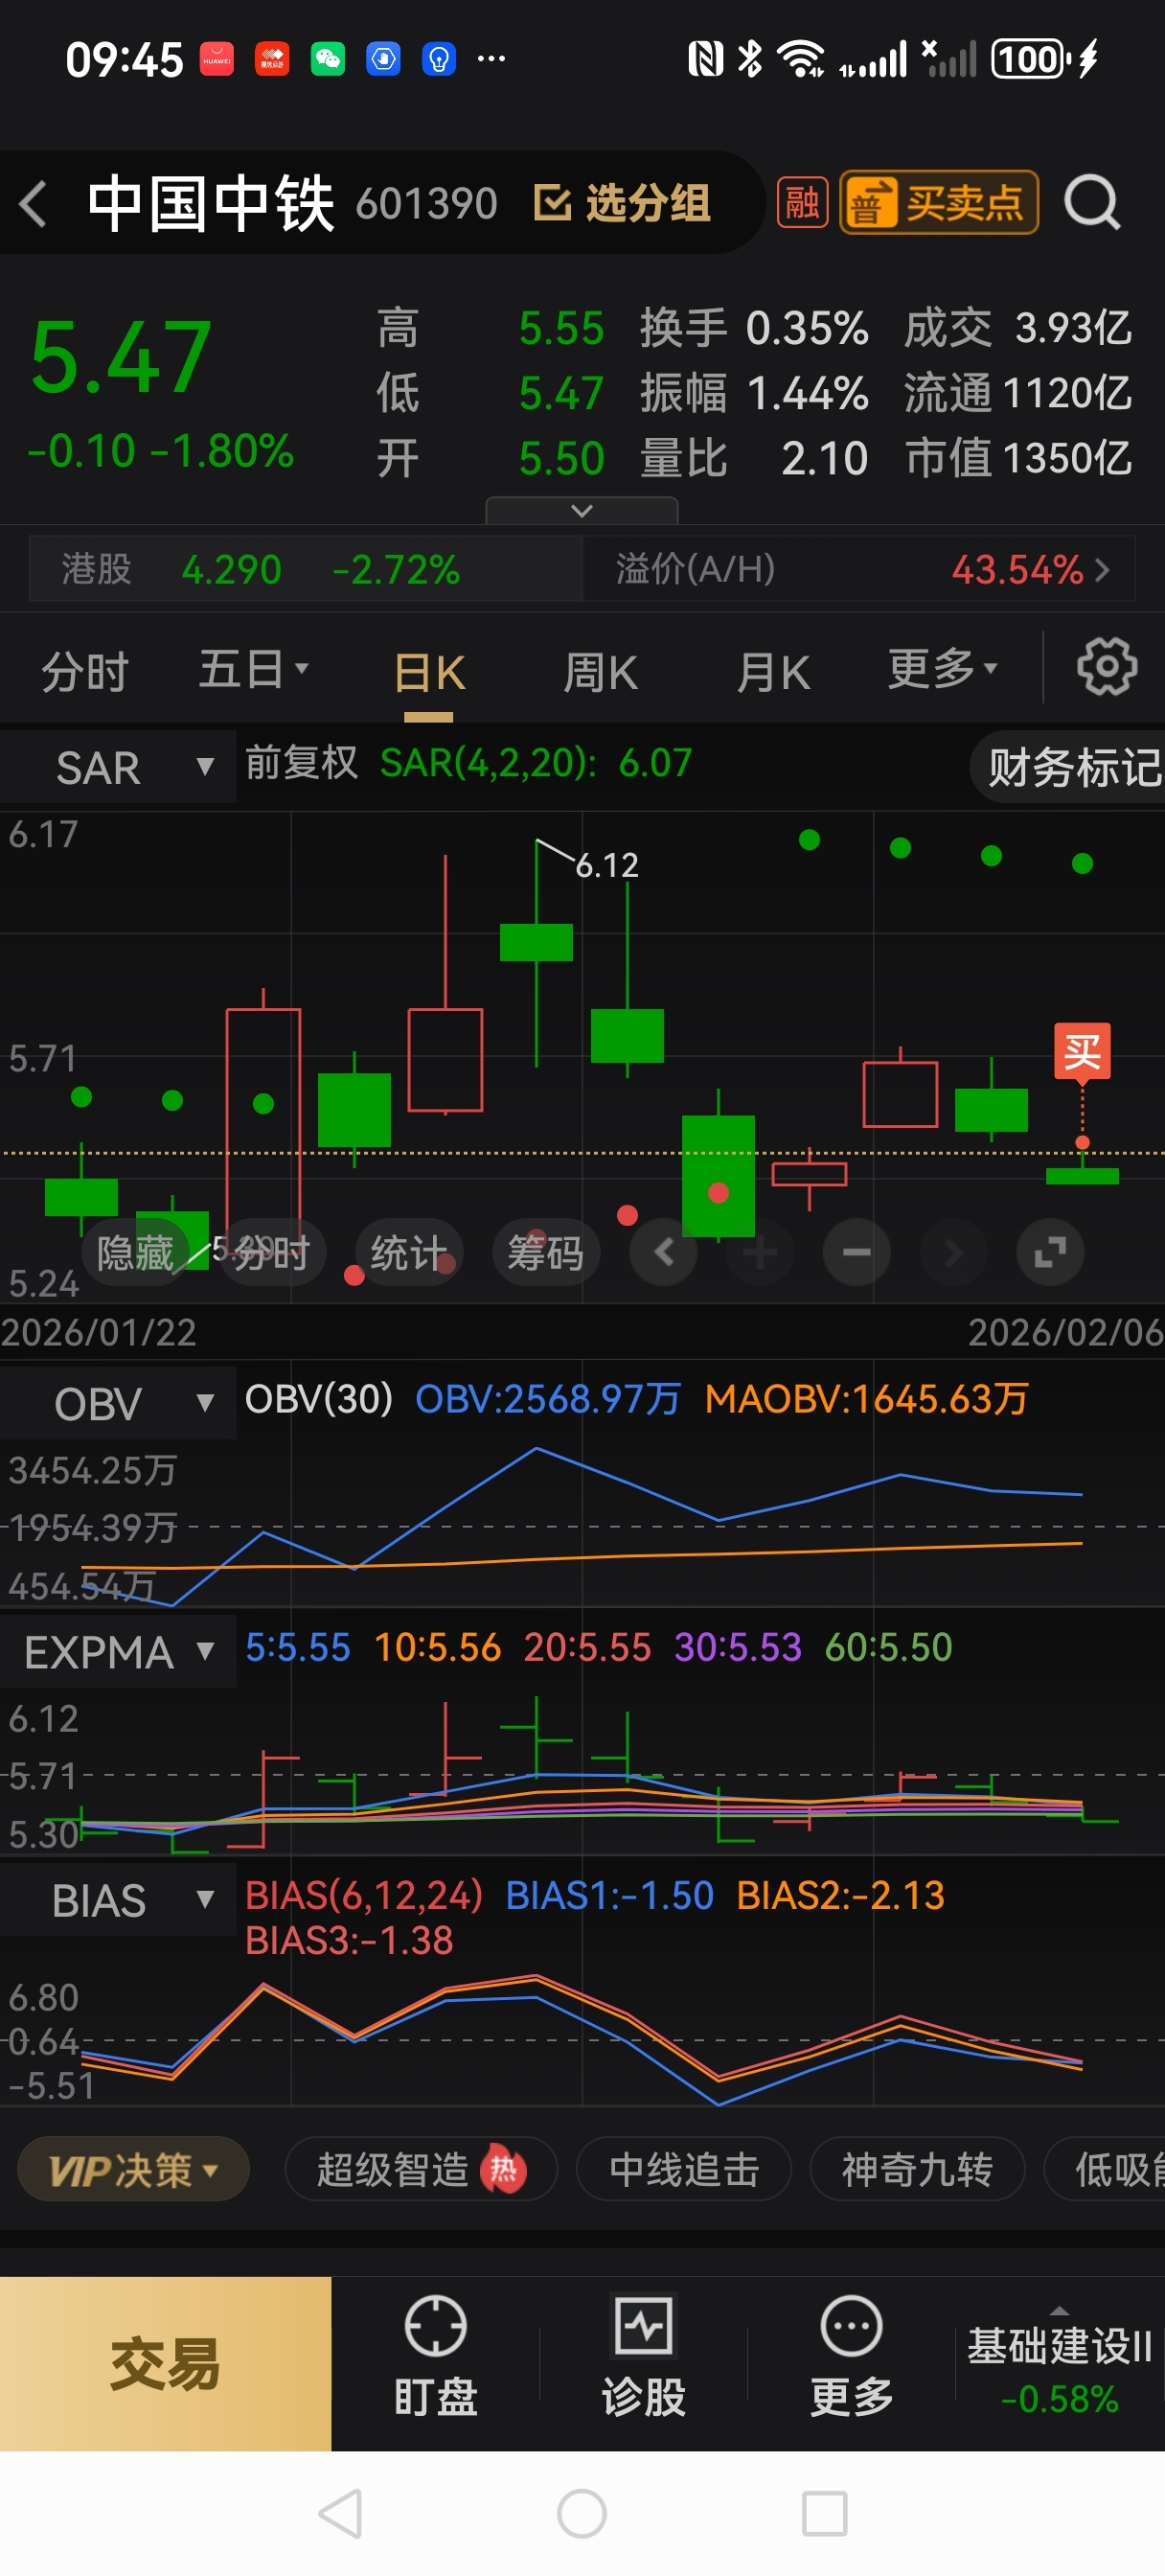
Task: Switch to 分时 intraday tab
Action: coord(85,671)
